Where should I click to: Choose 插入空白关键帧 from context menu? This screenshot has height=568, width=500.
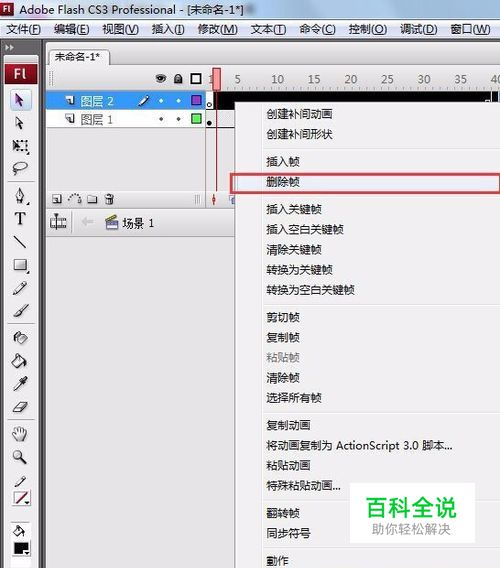point(305,229)
